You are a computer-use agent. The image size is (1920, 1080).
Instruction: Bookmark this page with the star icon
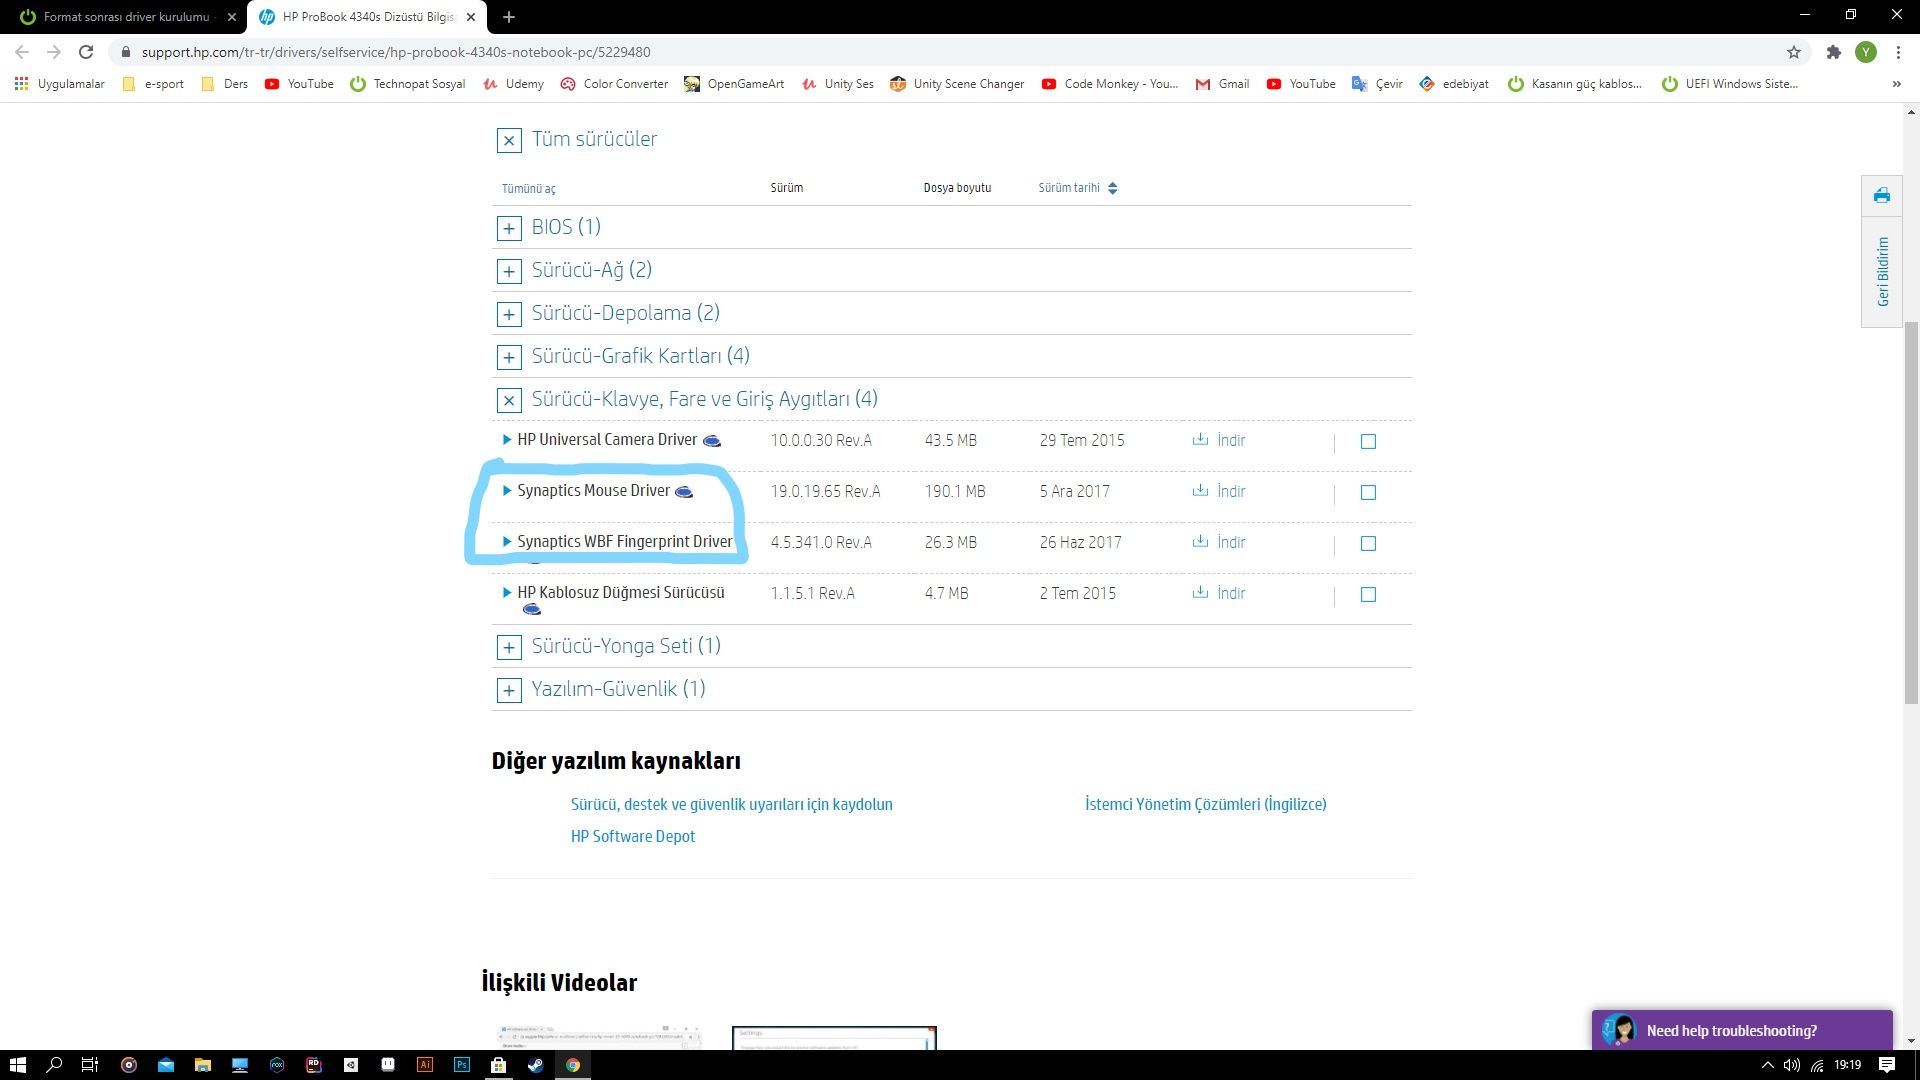tap(1793, 52)
